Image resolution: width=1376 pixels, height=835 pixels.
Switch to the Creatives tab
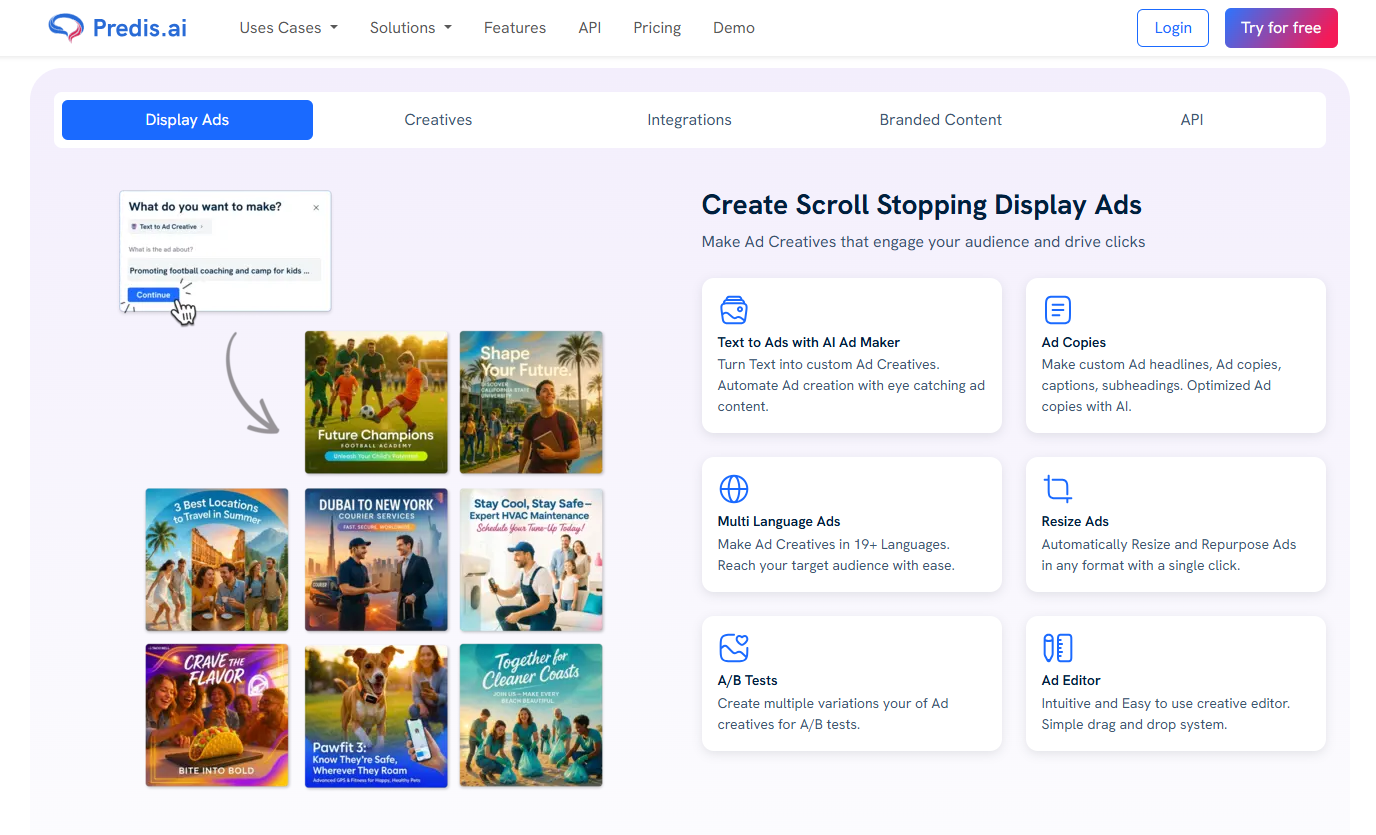(x=438, y=120)
